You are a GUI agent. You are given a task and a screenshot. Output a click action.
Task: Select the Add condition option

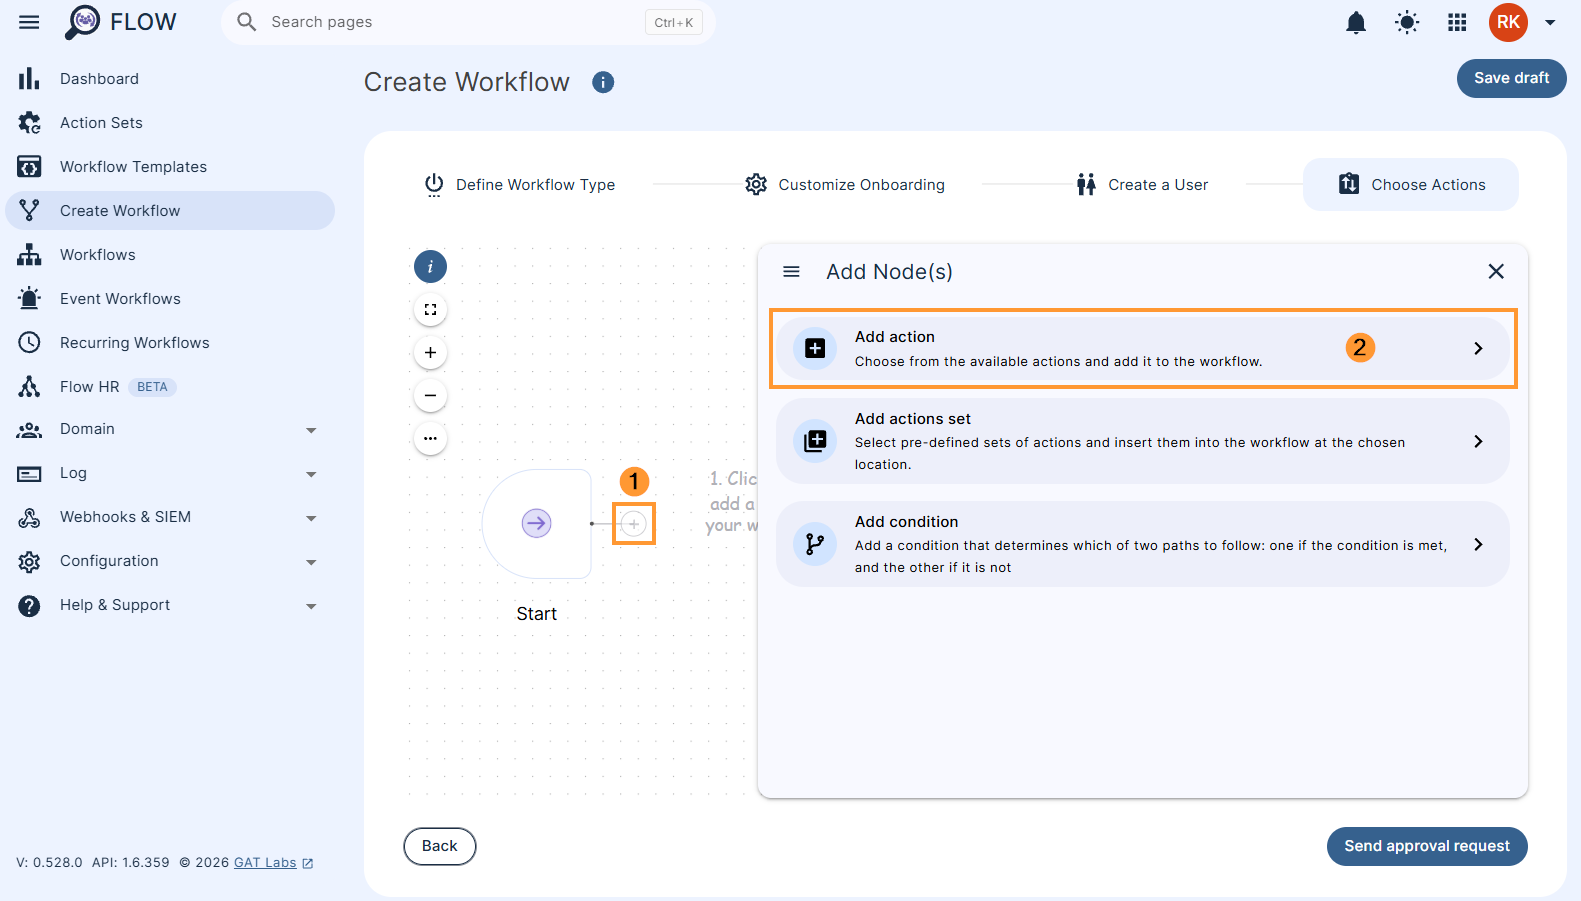[1143, 544]
